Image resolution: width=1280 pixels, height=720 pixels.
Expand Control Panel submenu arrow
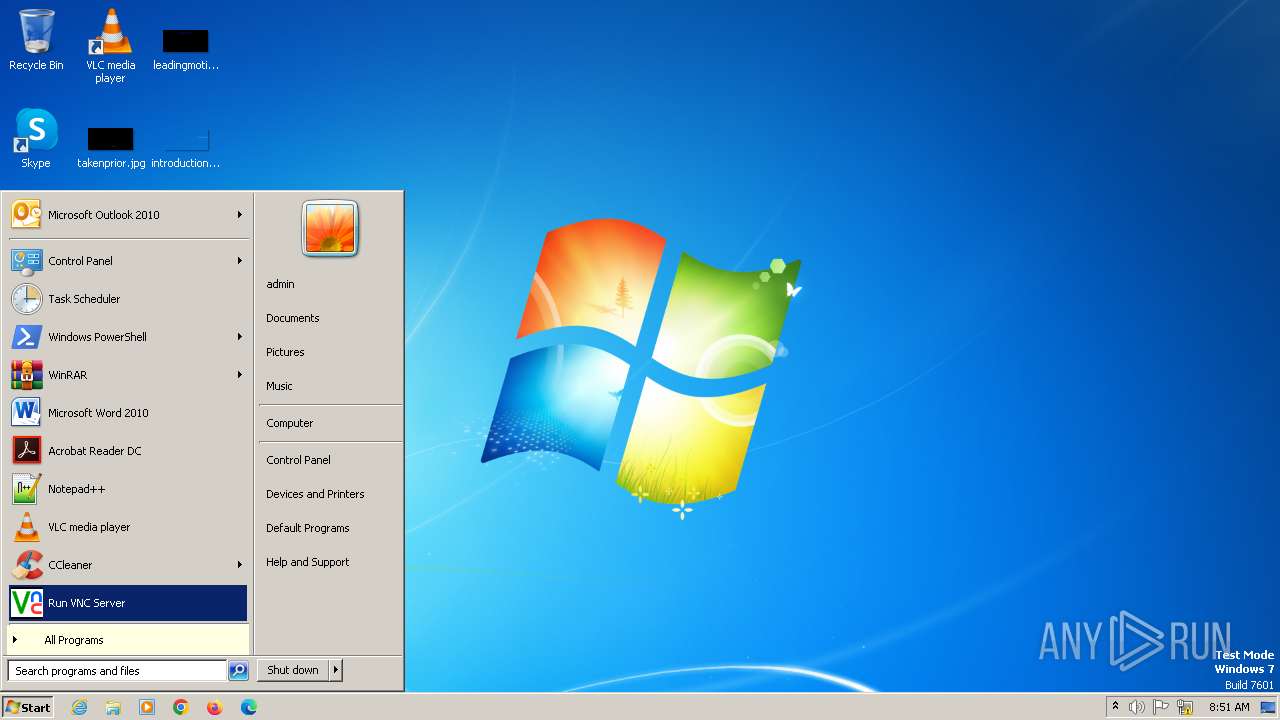[240, 260]
